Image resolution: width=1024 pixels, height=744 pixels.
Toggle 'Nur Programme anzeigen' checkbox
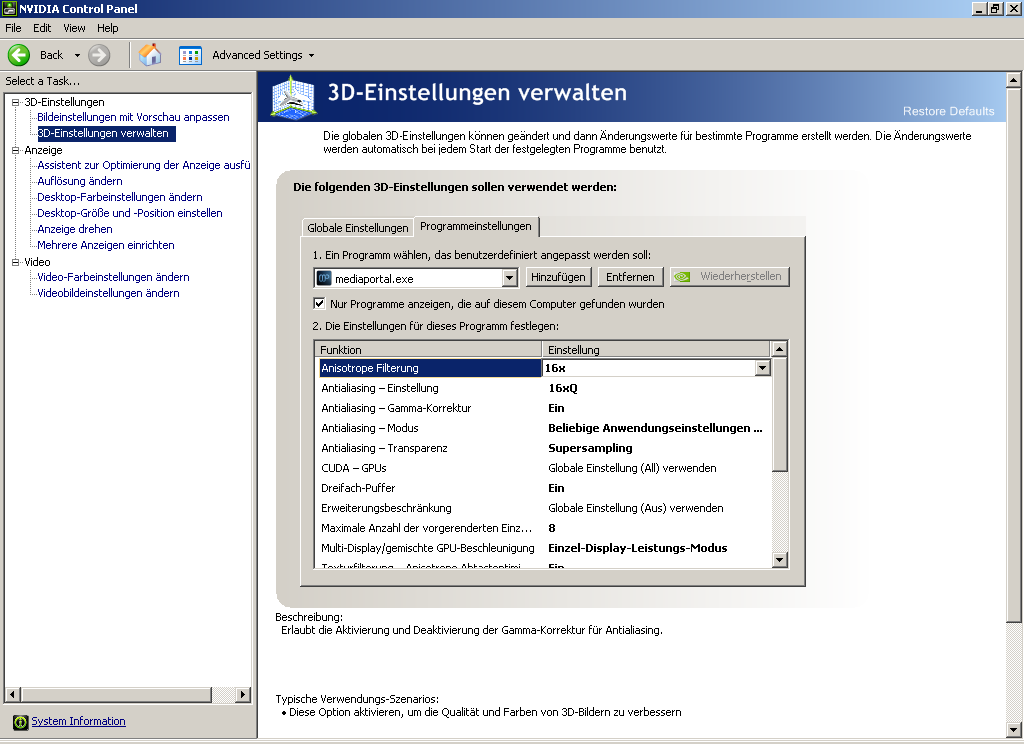pos(320,304)
